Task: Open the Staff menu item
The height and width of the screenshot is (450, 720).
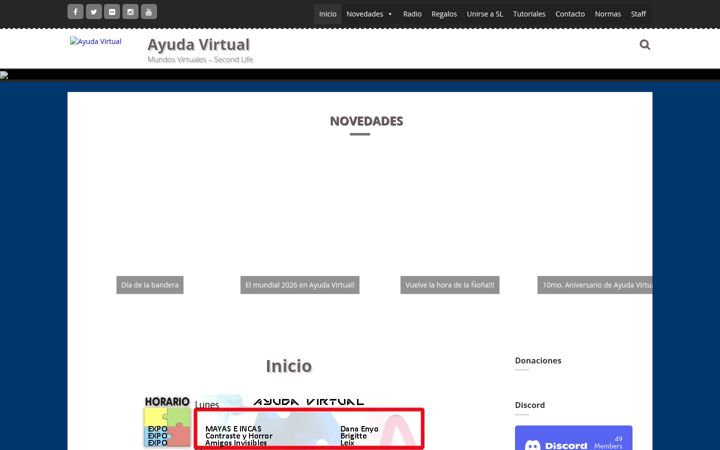Action: coord(638,14)
